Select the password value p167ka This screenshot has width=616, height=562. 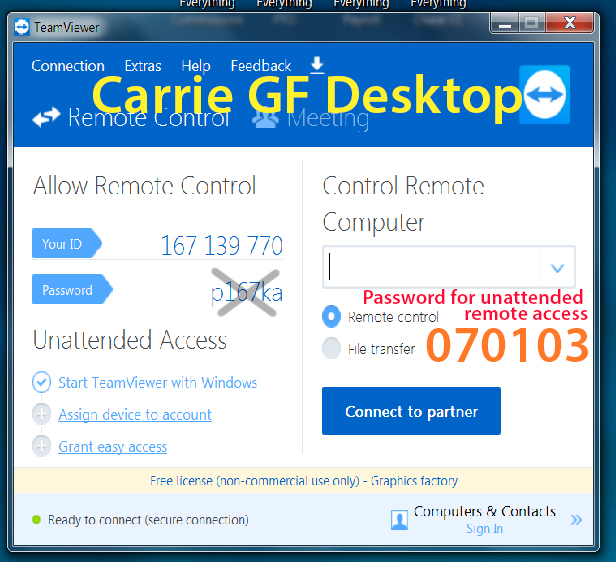coord(247,293)
